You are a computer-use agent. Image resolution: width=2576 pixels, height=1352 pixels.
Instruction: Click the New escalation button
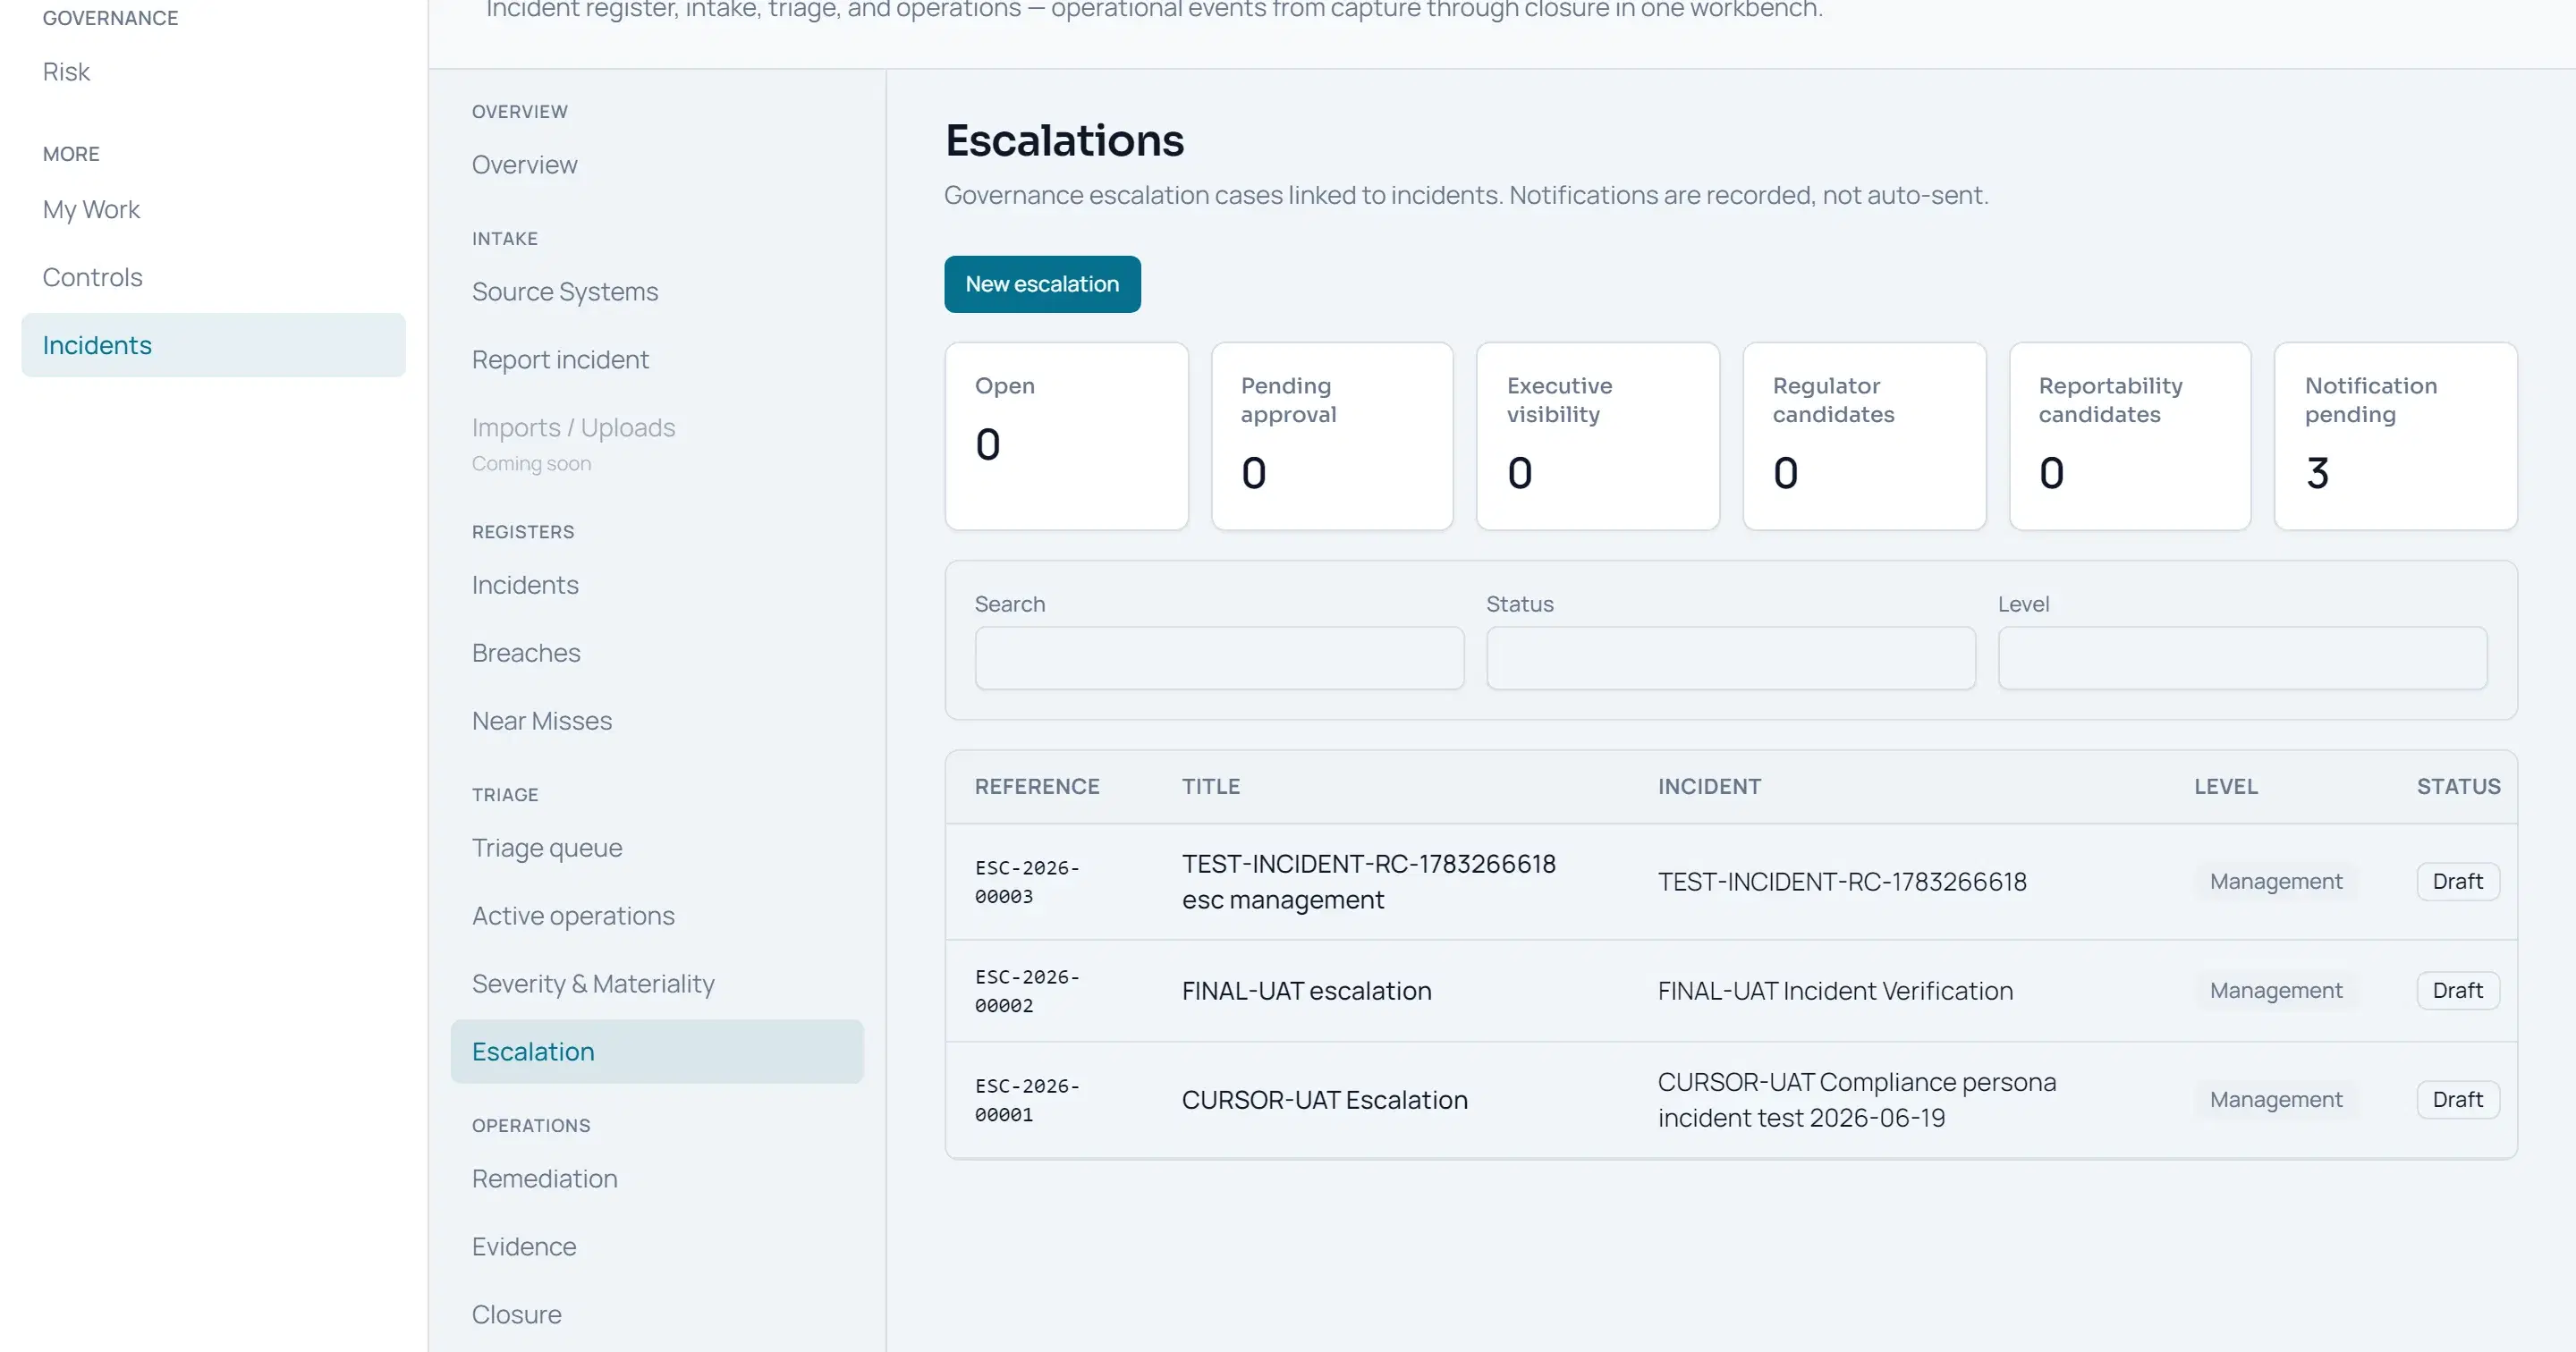pyautogui.click(x=1042, y=284)
